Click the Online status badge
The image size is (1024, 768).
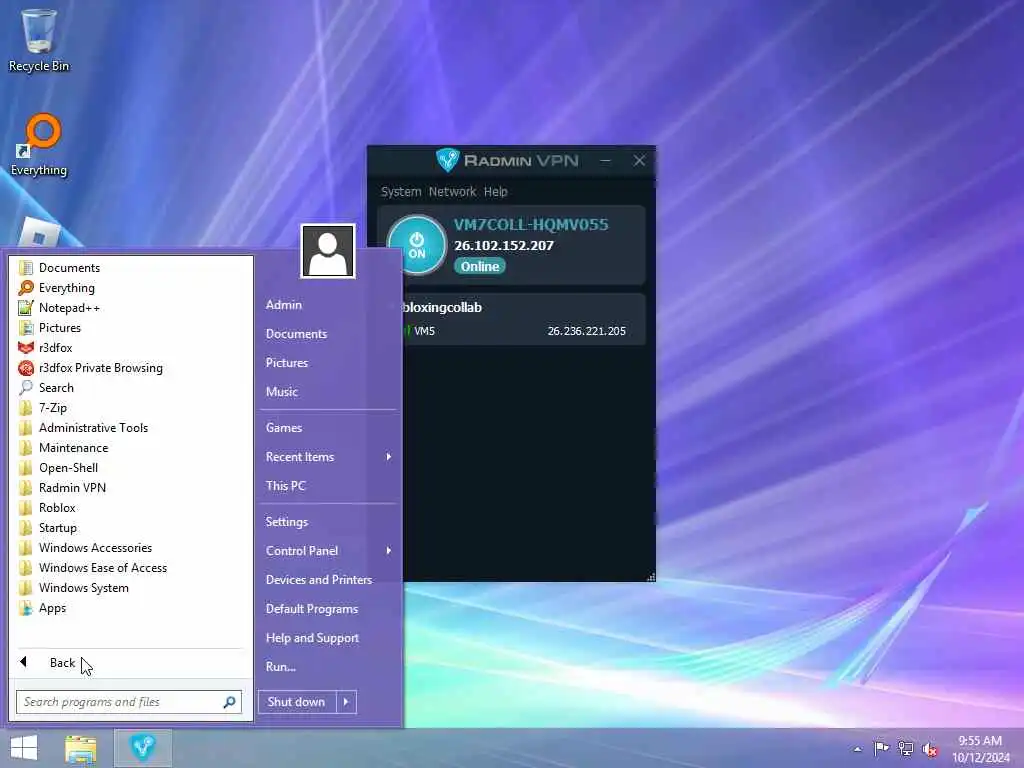480,266
